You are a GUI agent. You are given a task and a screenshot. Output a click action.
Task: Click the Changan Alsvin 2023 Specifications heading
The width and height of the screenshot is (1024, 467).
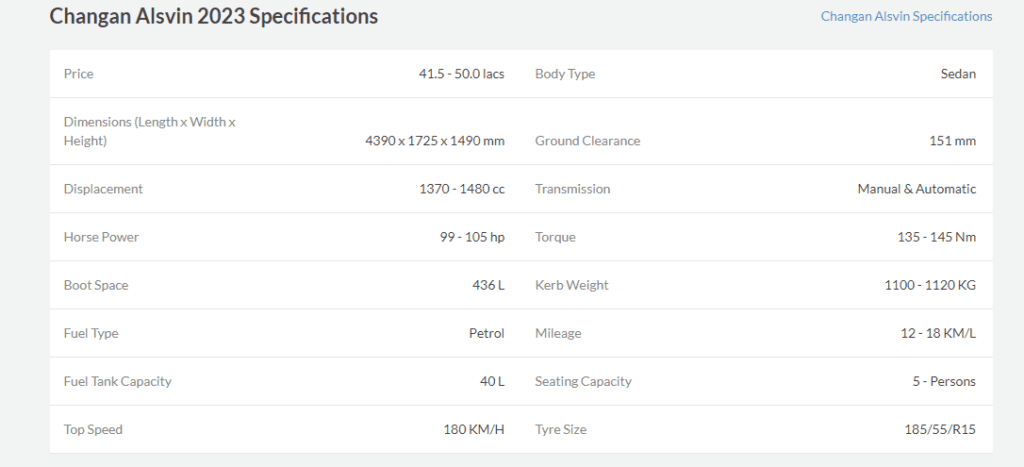[x=214, y=16]
